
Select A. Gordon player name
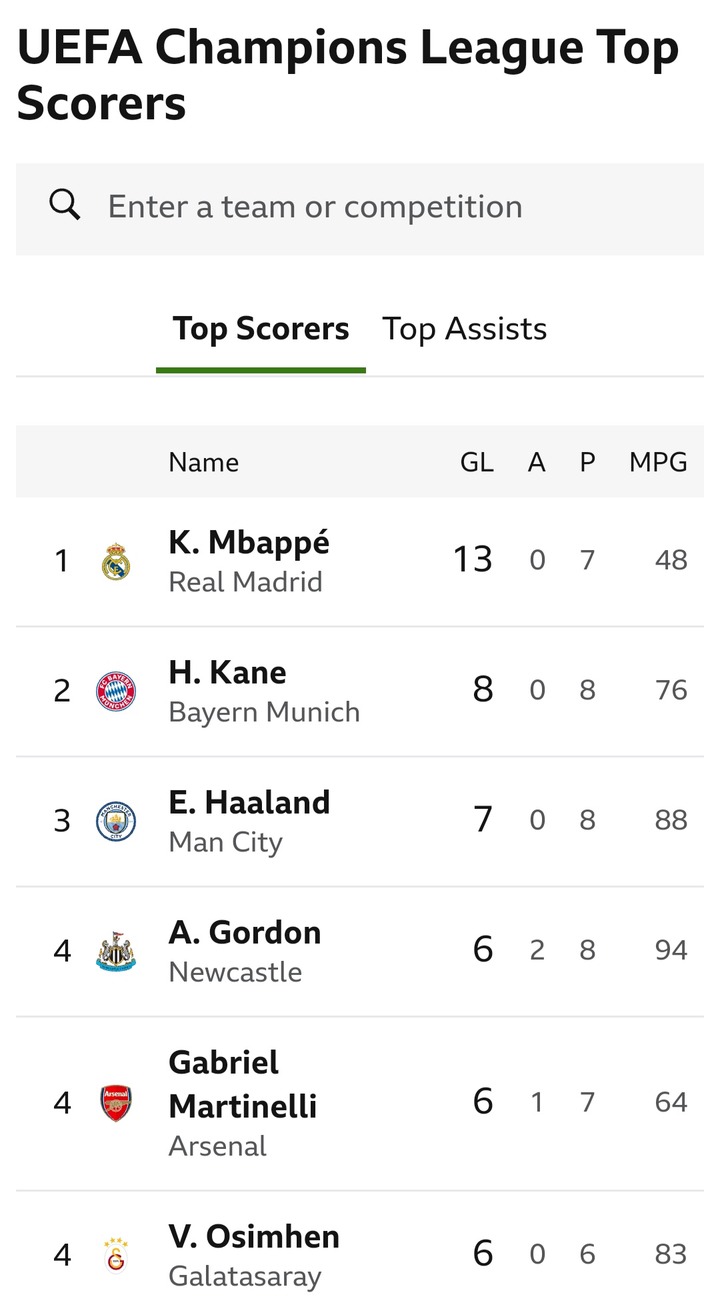(x=245, y=933)
